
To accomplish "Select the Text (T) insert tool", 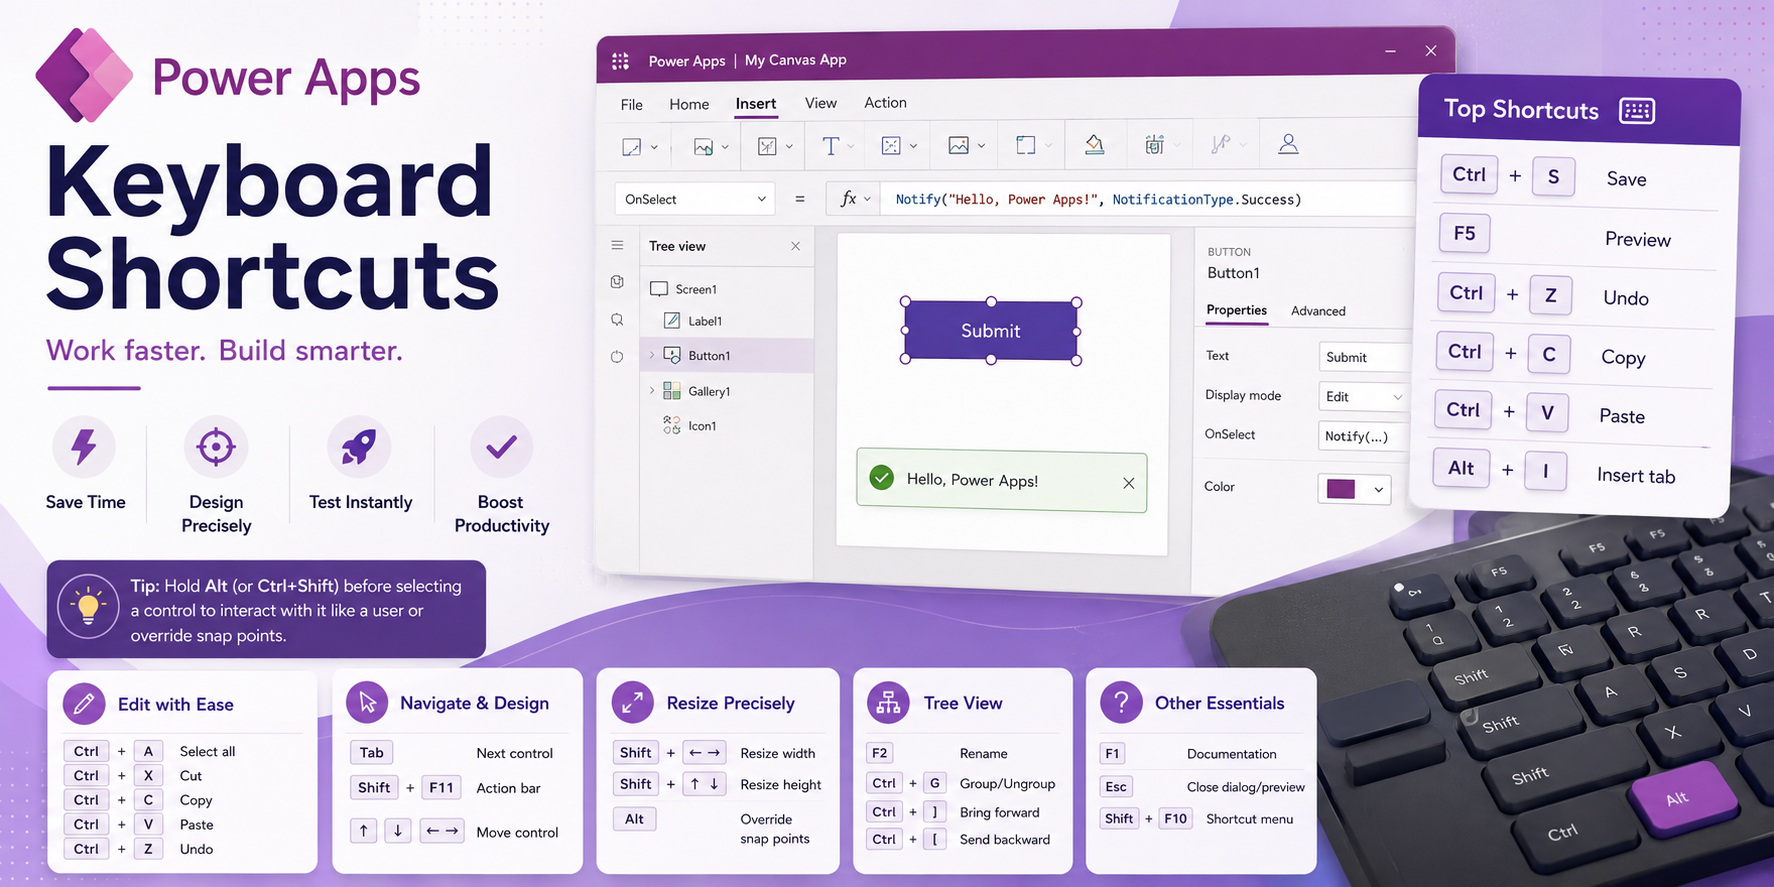I will pos(830,146).
